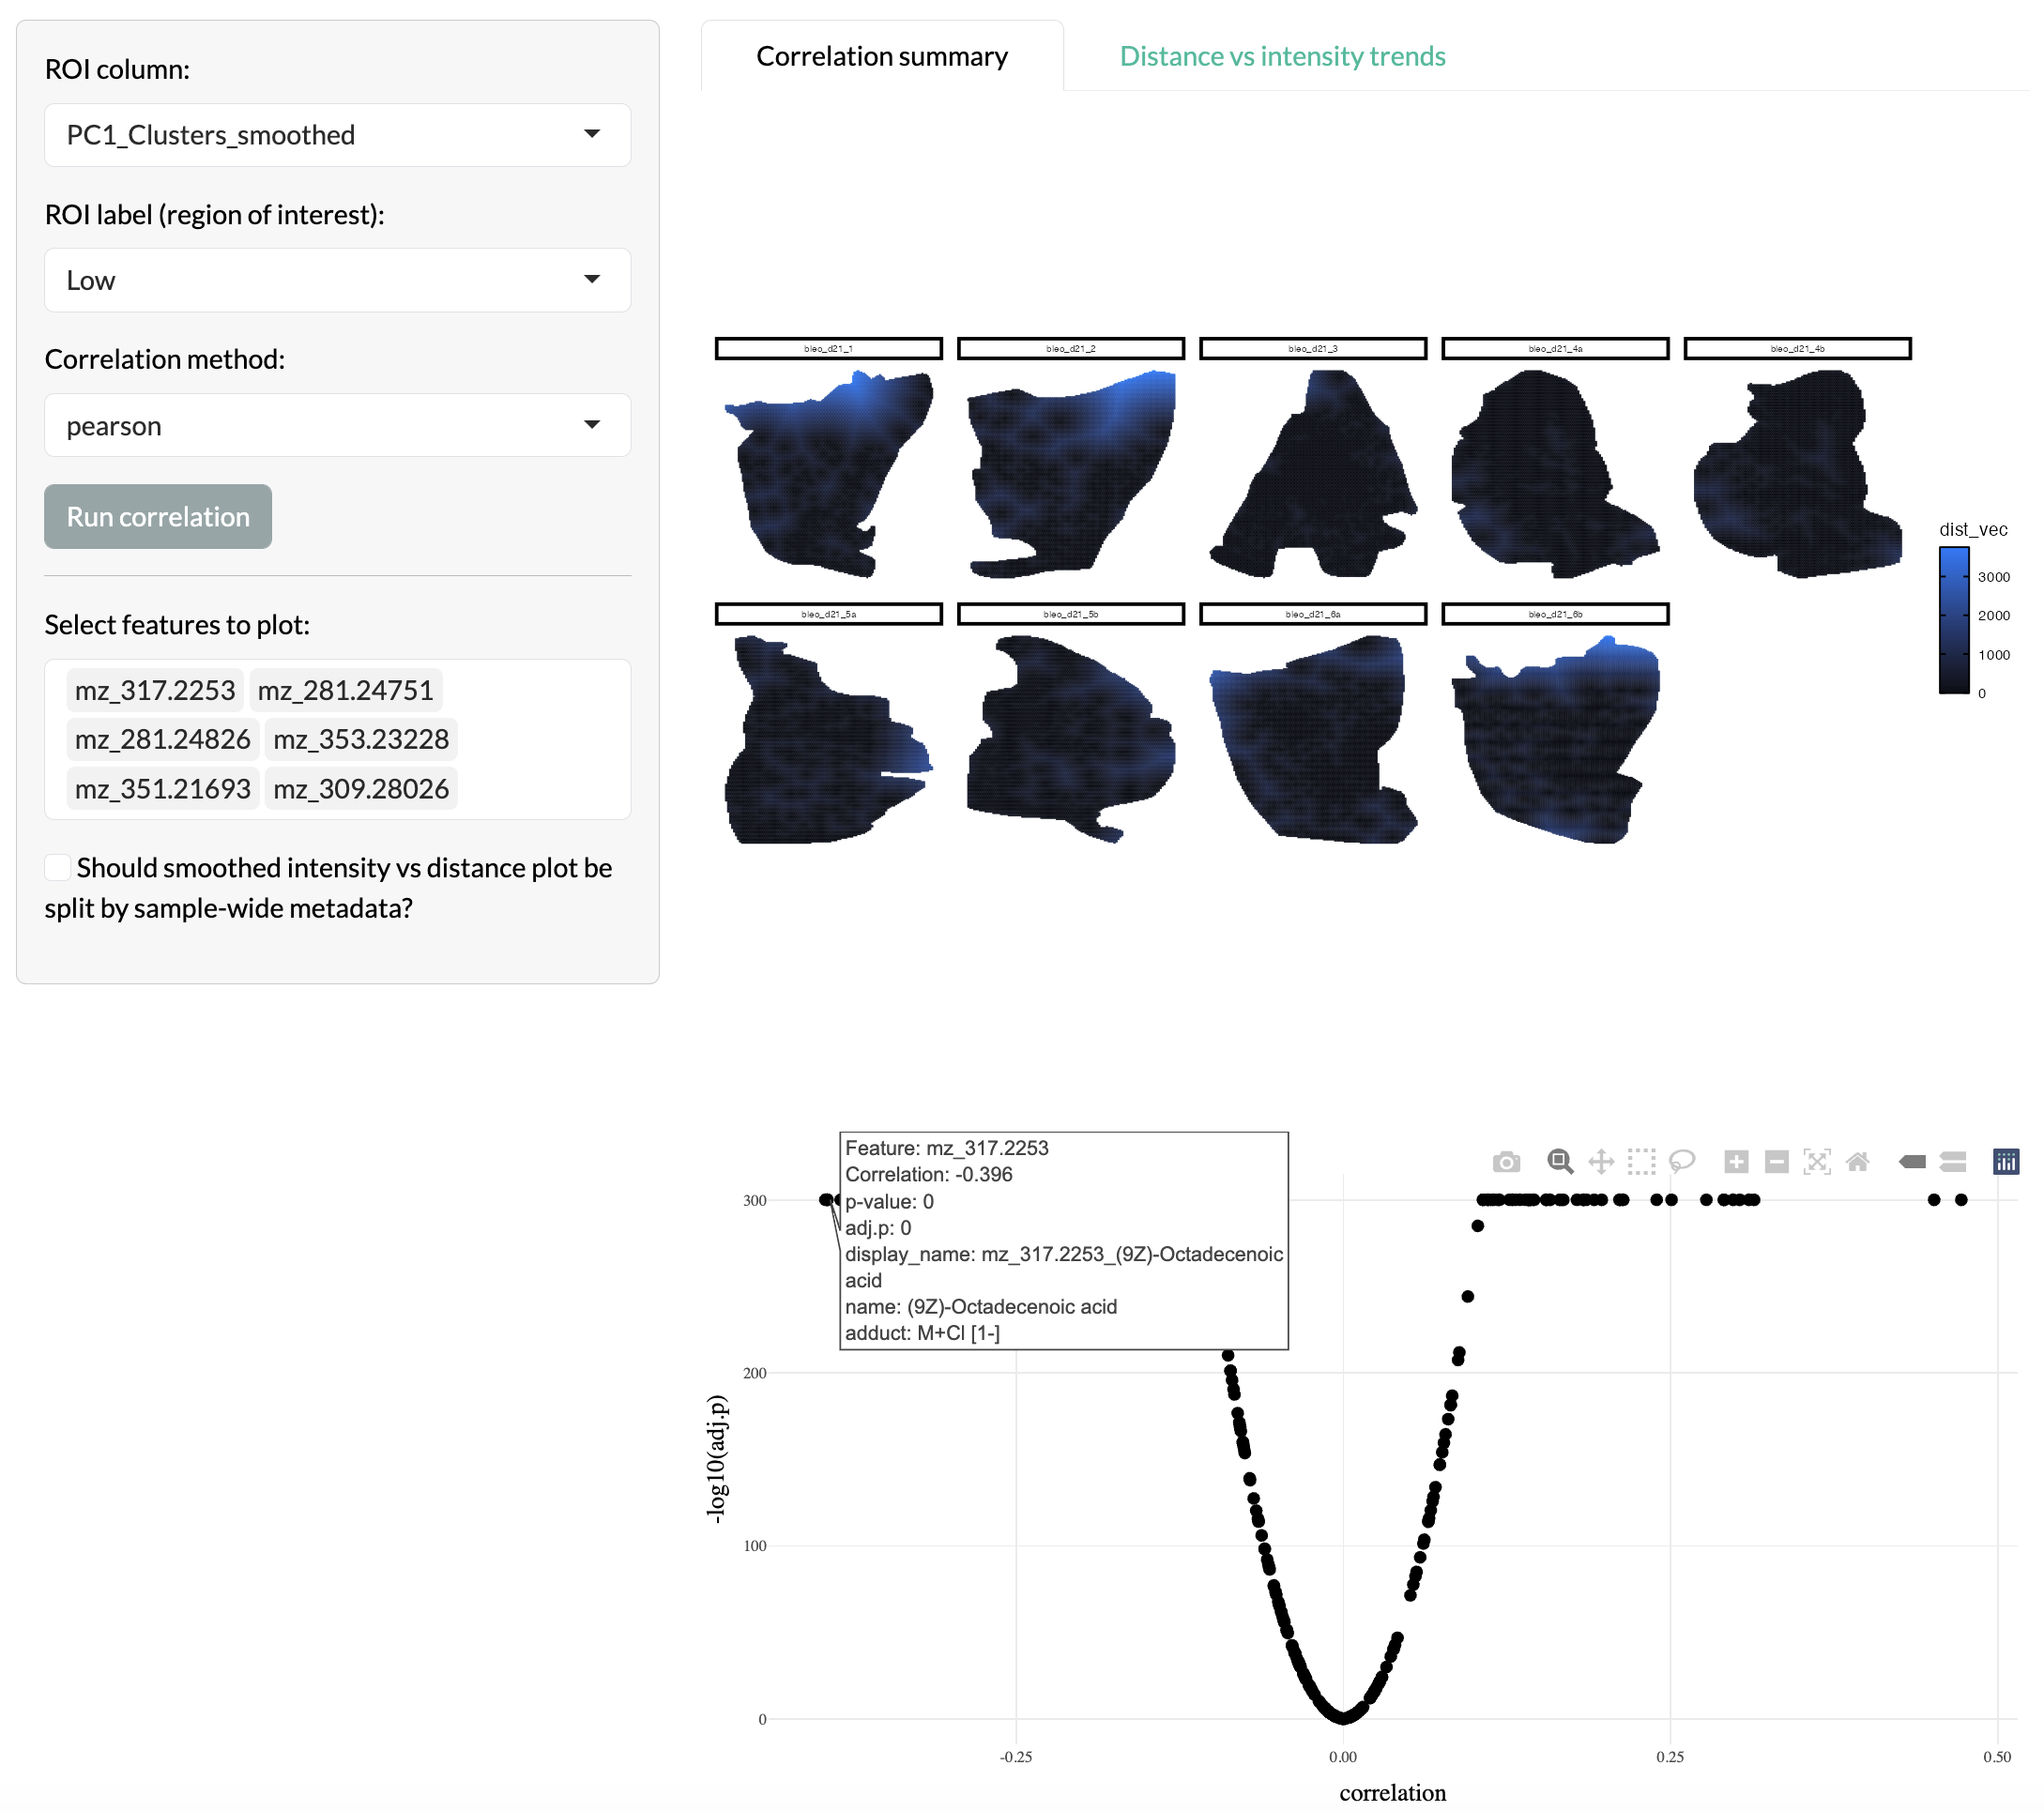Image resolution: width=2044 pixels, height=1811 pixels.
Task: Open Plotly logo link in toolbar
Action: [x=2006, y=1161]
